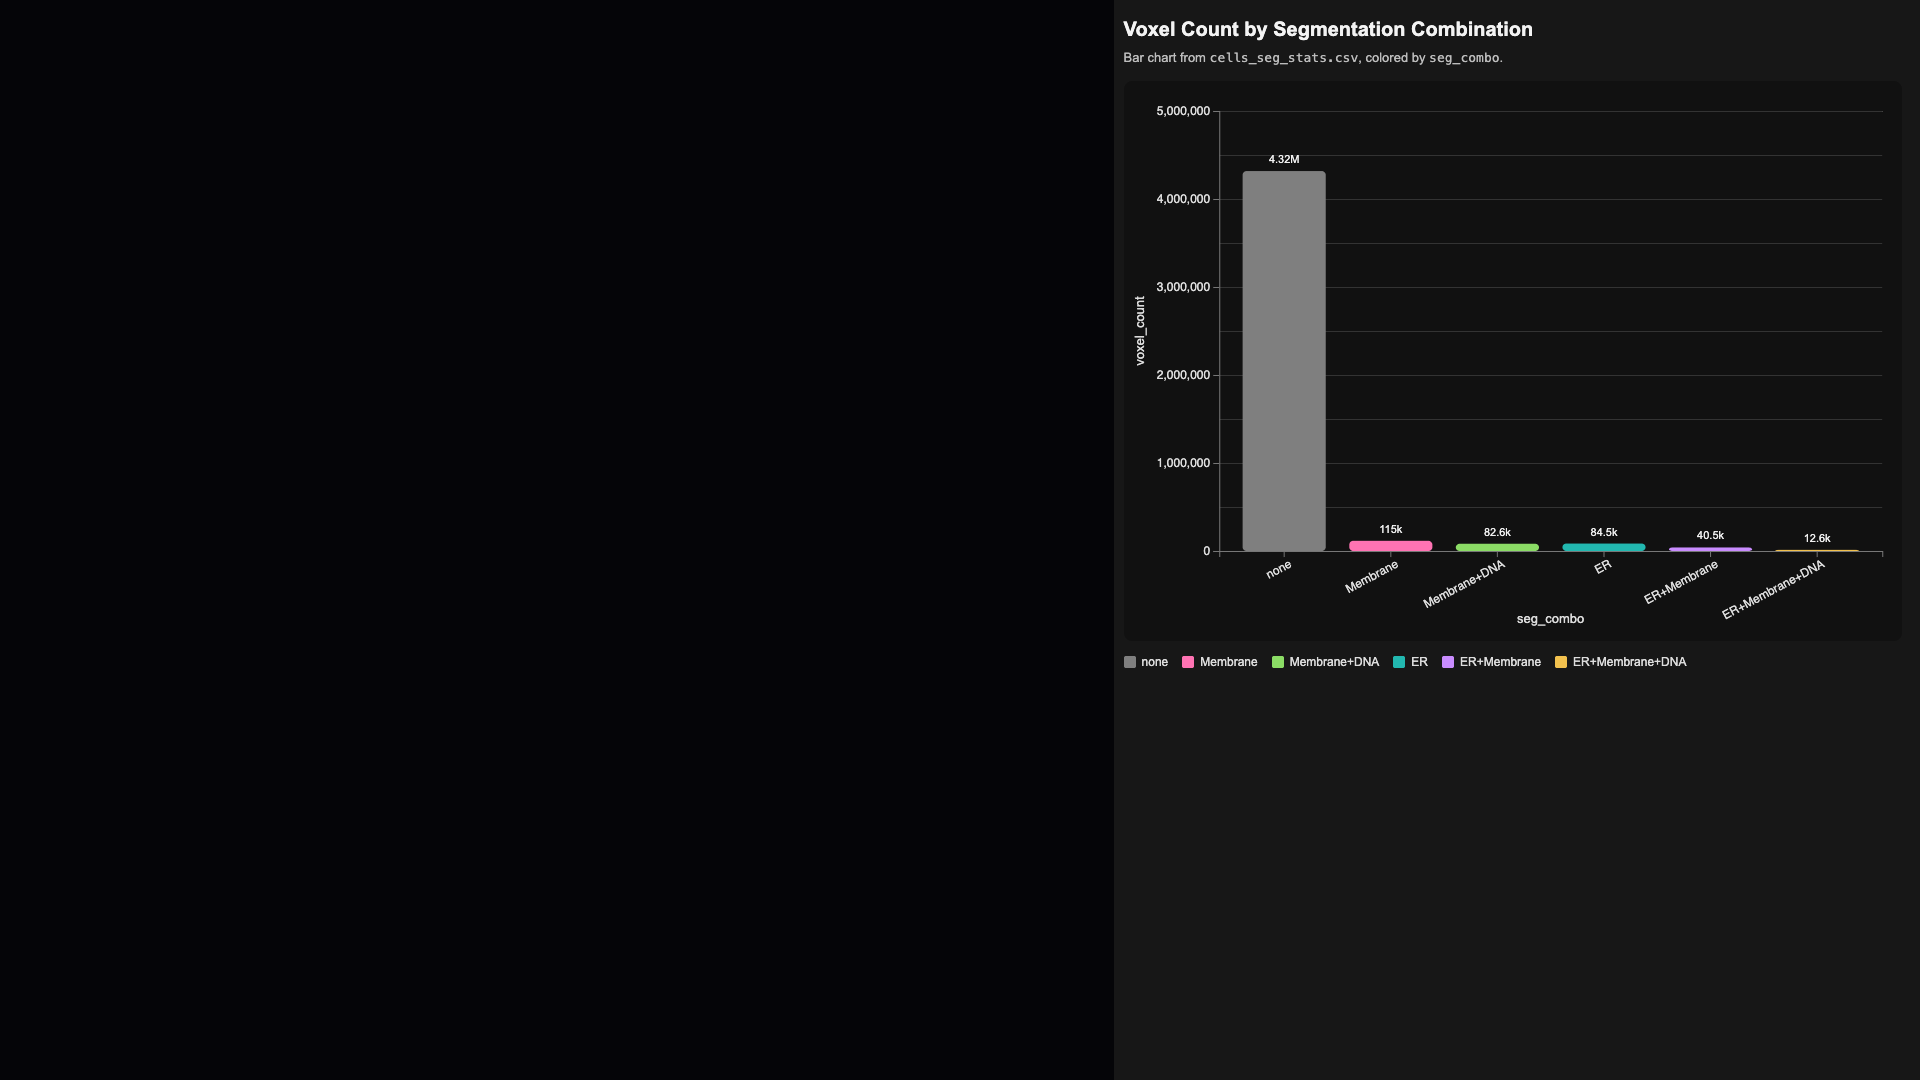
Task: Click the 3,000,000 y-axis tick label
Action: (1183, 287)
